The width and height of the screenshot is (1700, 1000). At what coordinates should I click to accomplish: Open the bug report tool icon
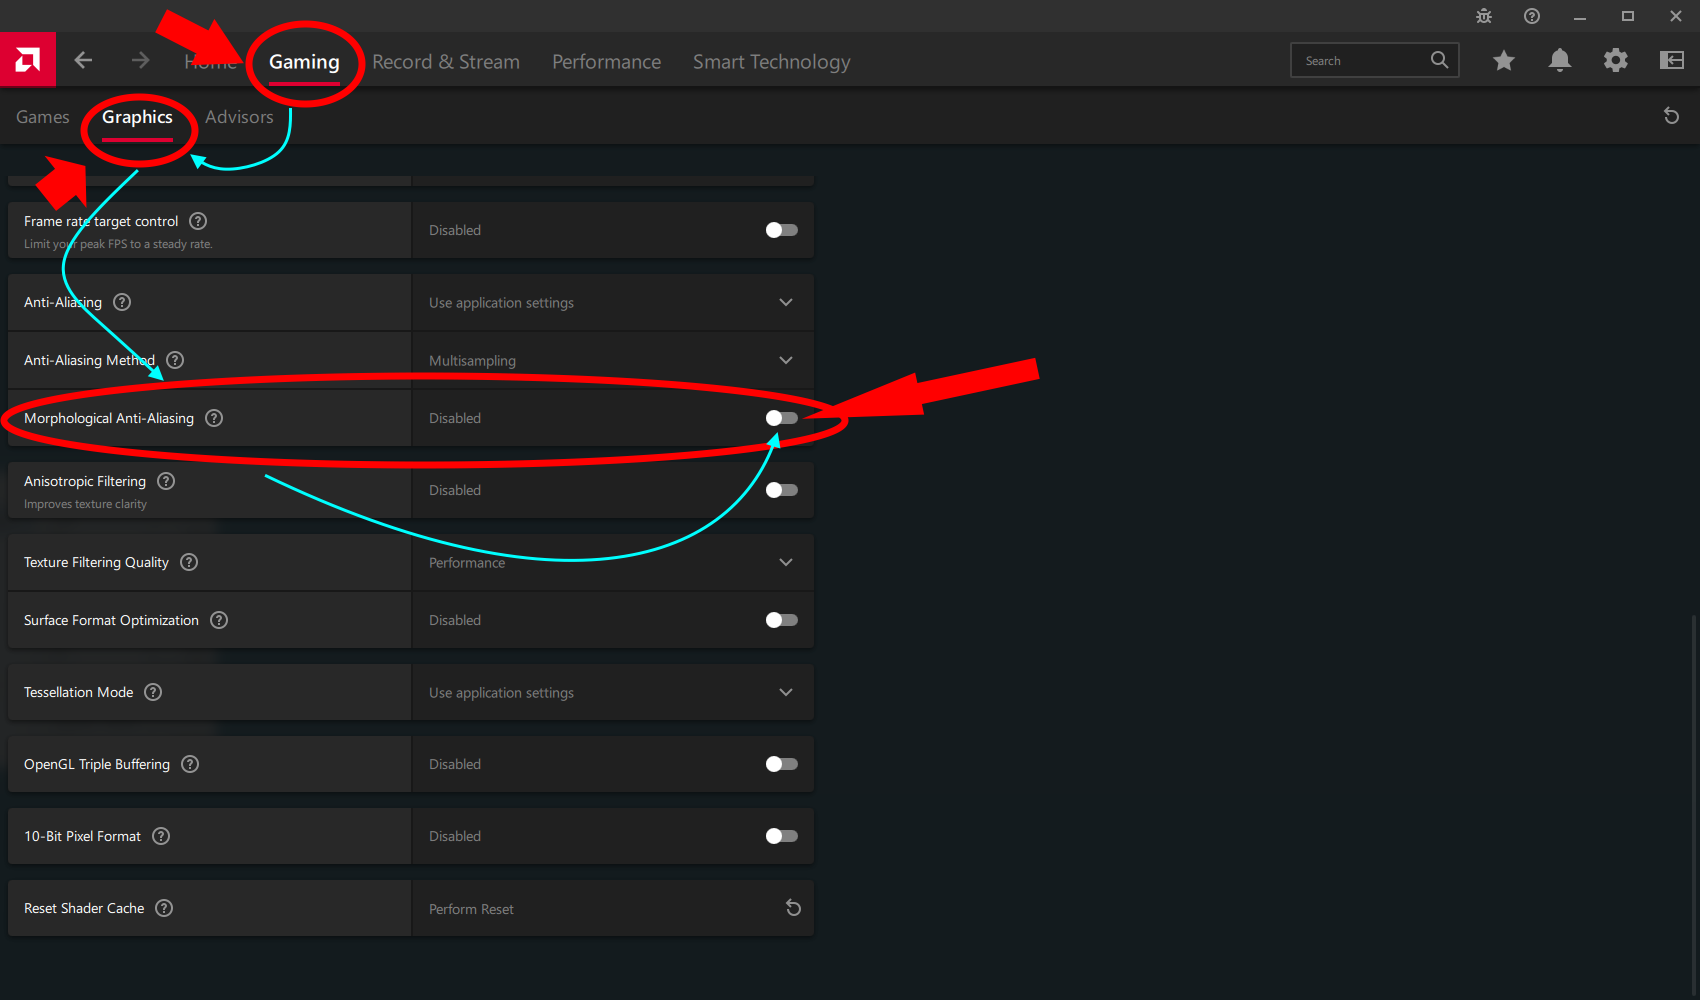(x=1484, y=16)
